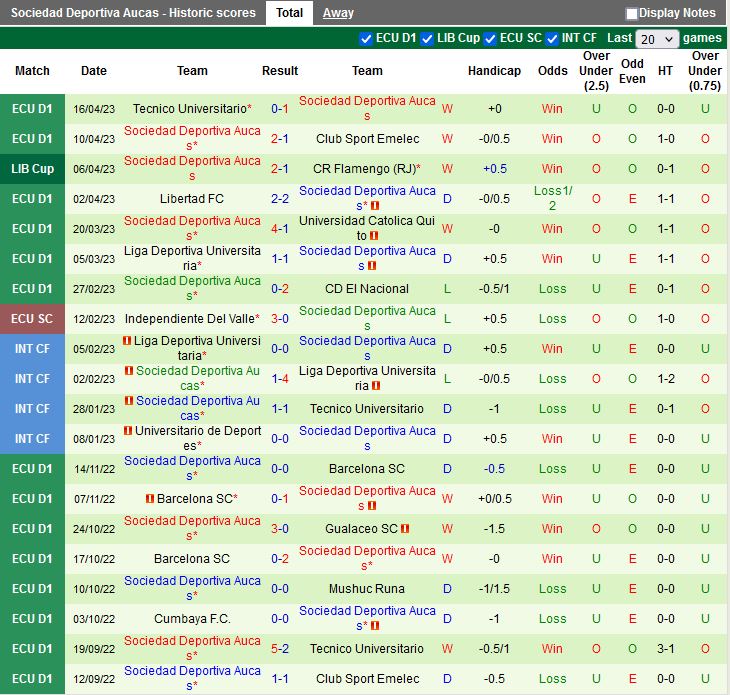Click the LIB Cup match label
This screenshot has height=695, width=730.
coord(32,169)
